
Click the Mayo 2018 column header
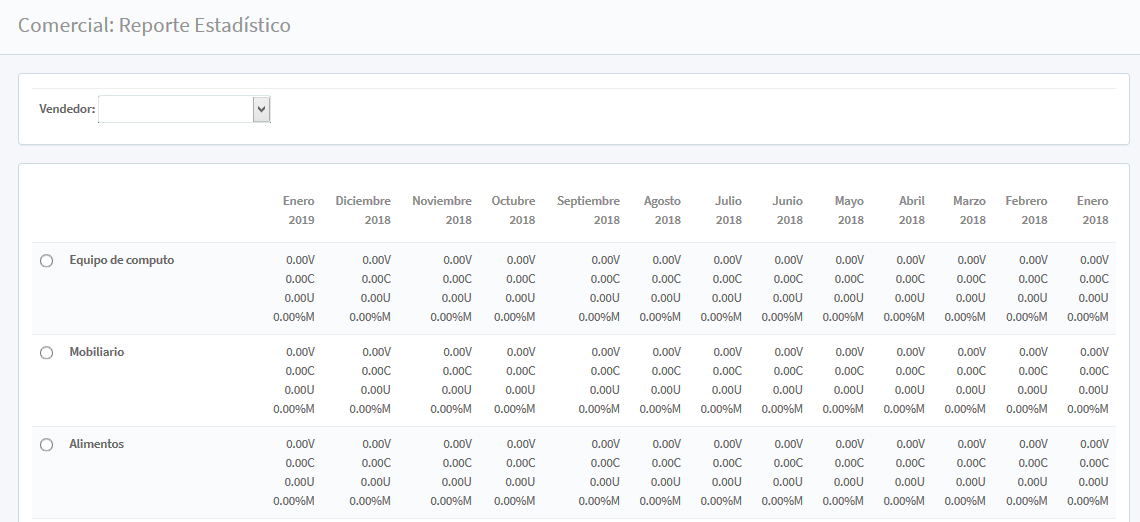tap(849, 210)
